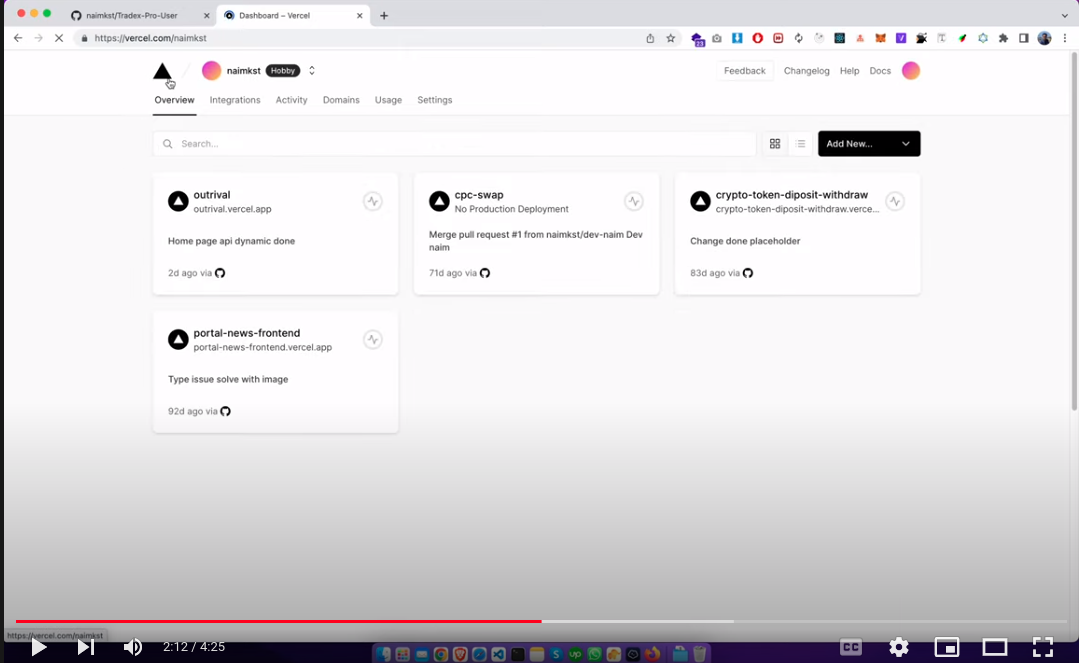This screenshot has width=1079, height=663.
Task: Open the Changelog link
Action: pyautogui.click(x=806, y=71)
